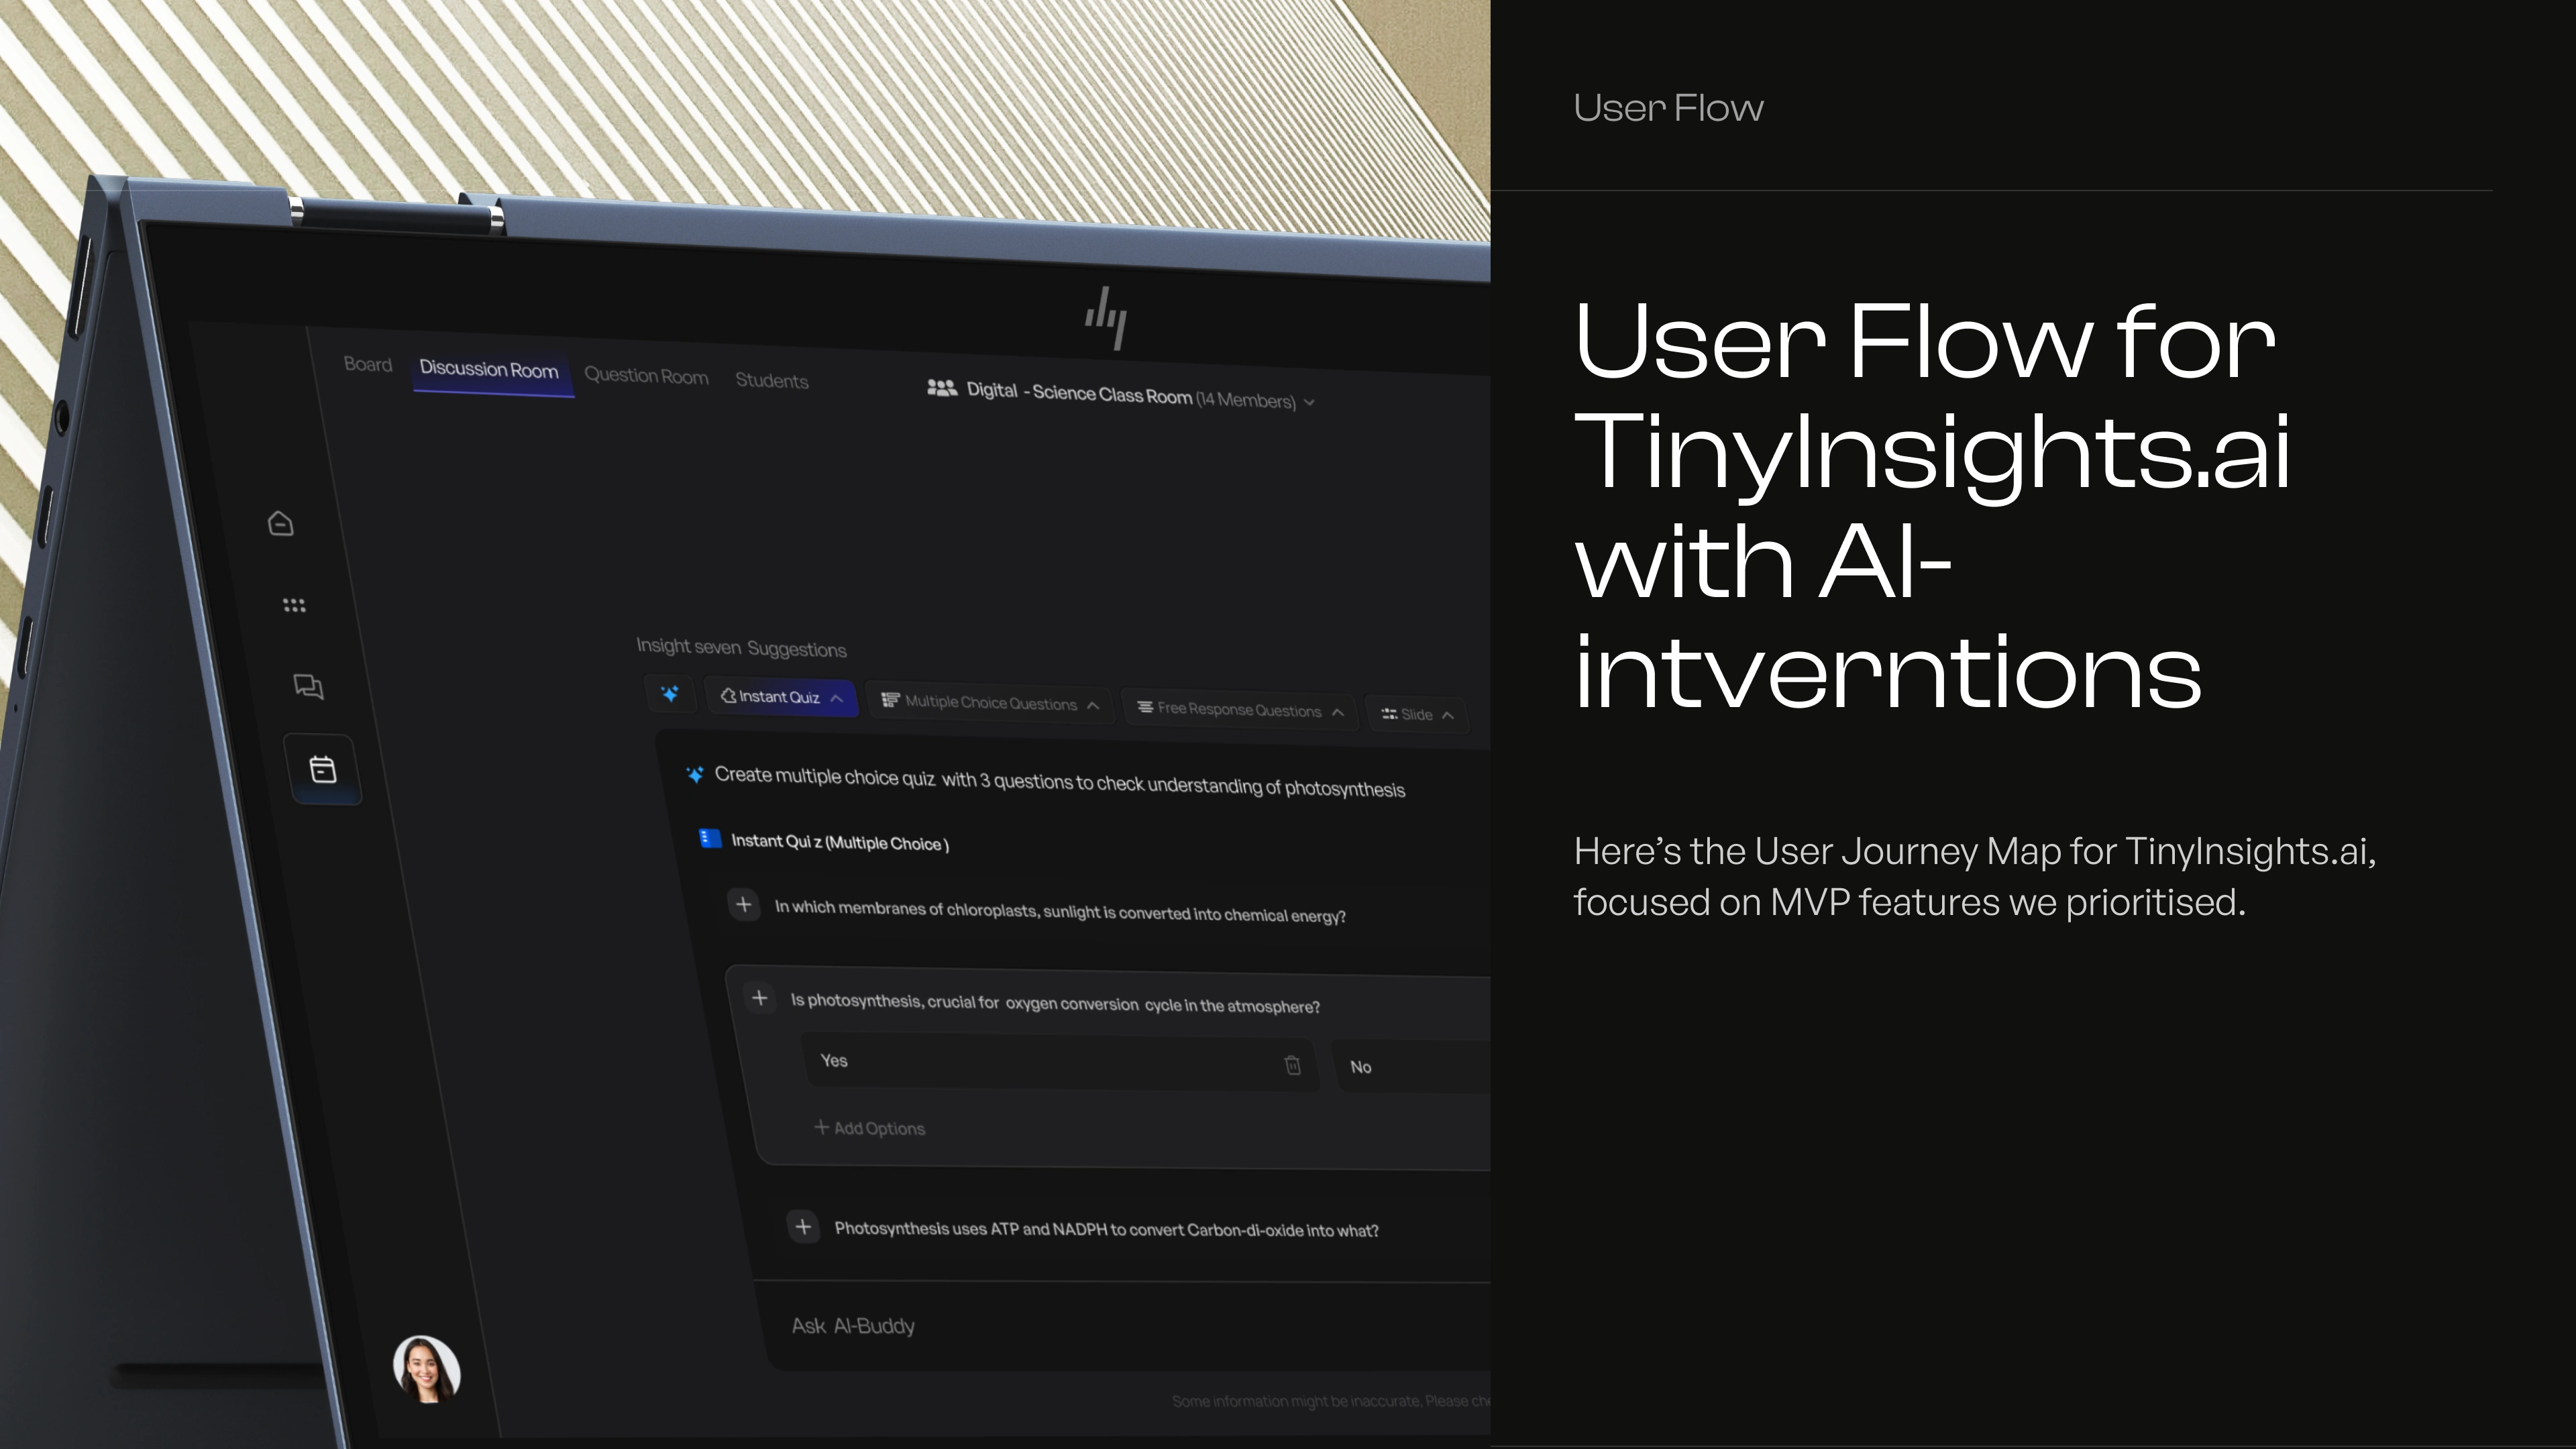2576x1449 pixels.
Task: Open the chat bubbles icon in sidebar
Action: [308, 686]
